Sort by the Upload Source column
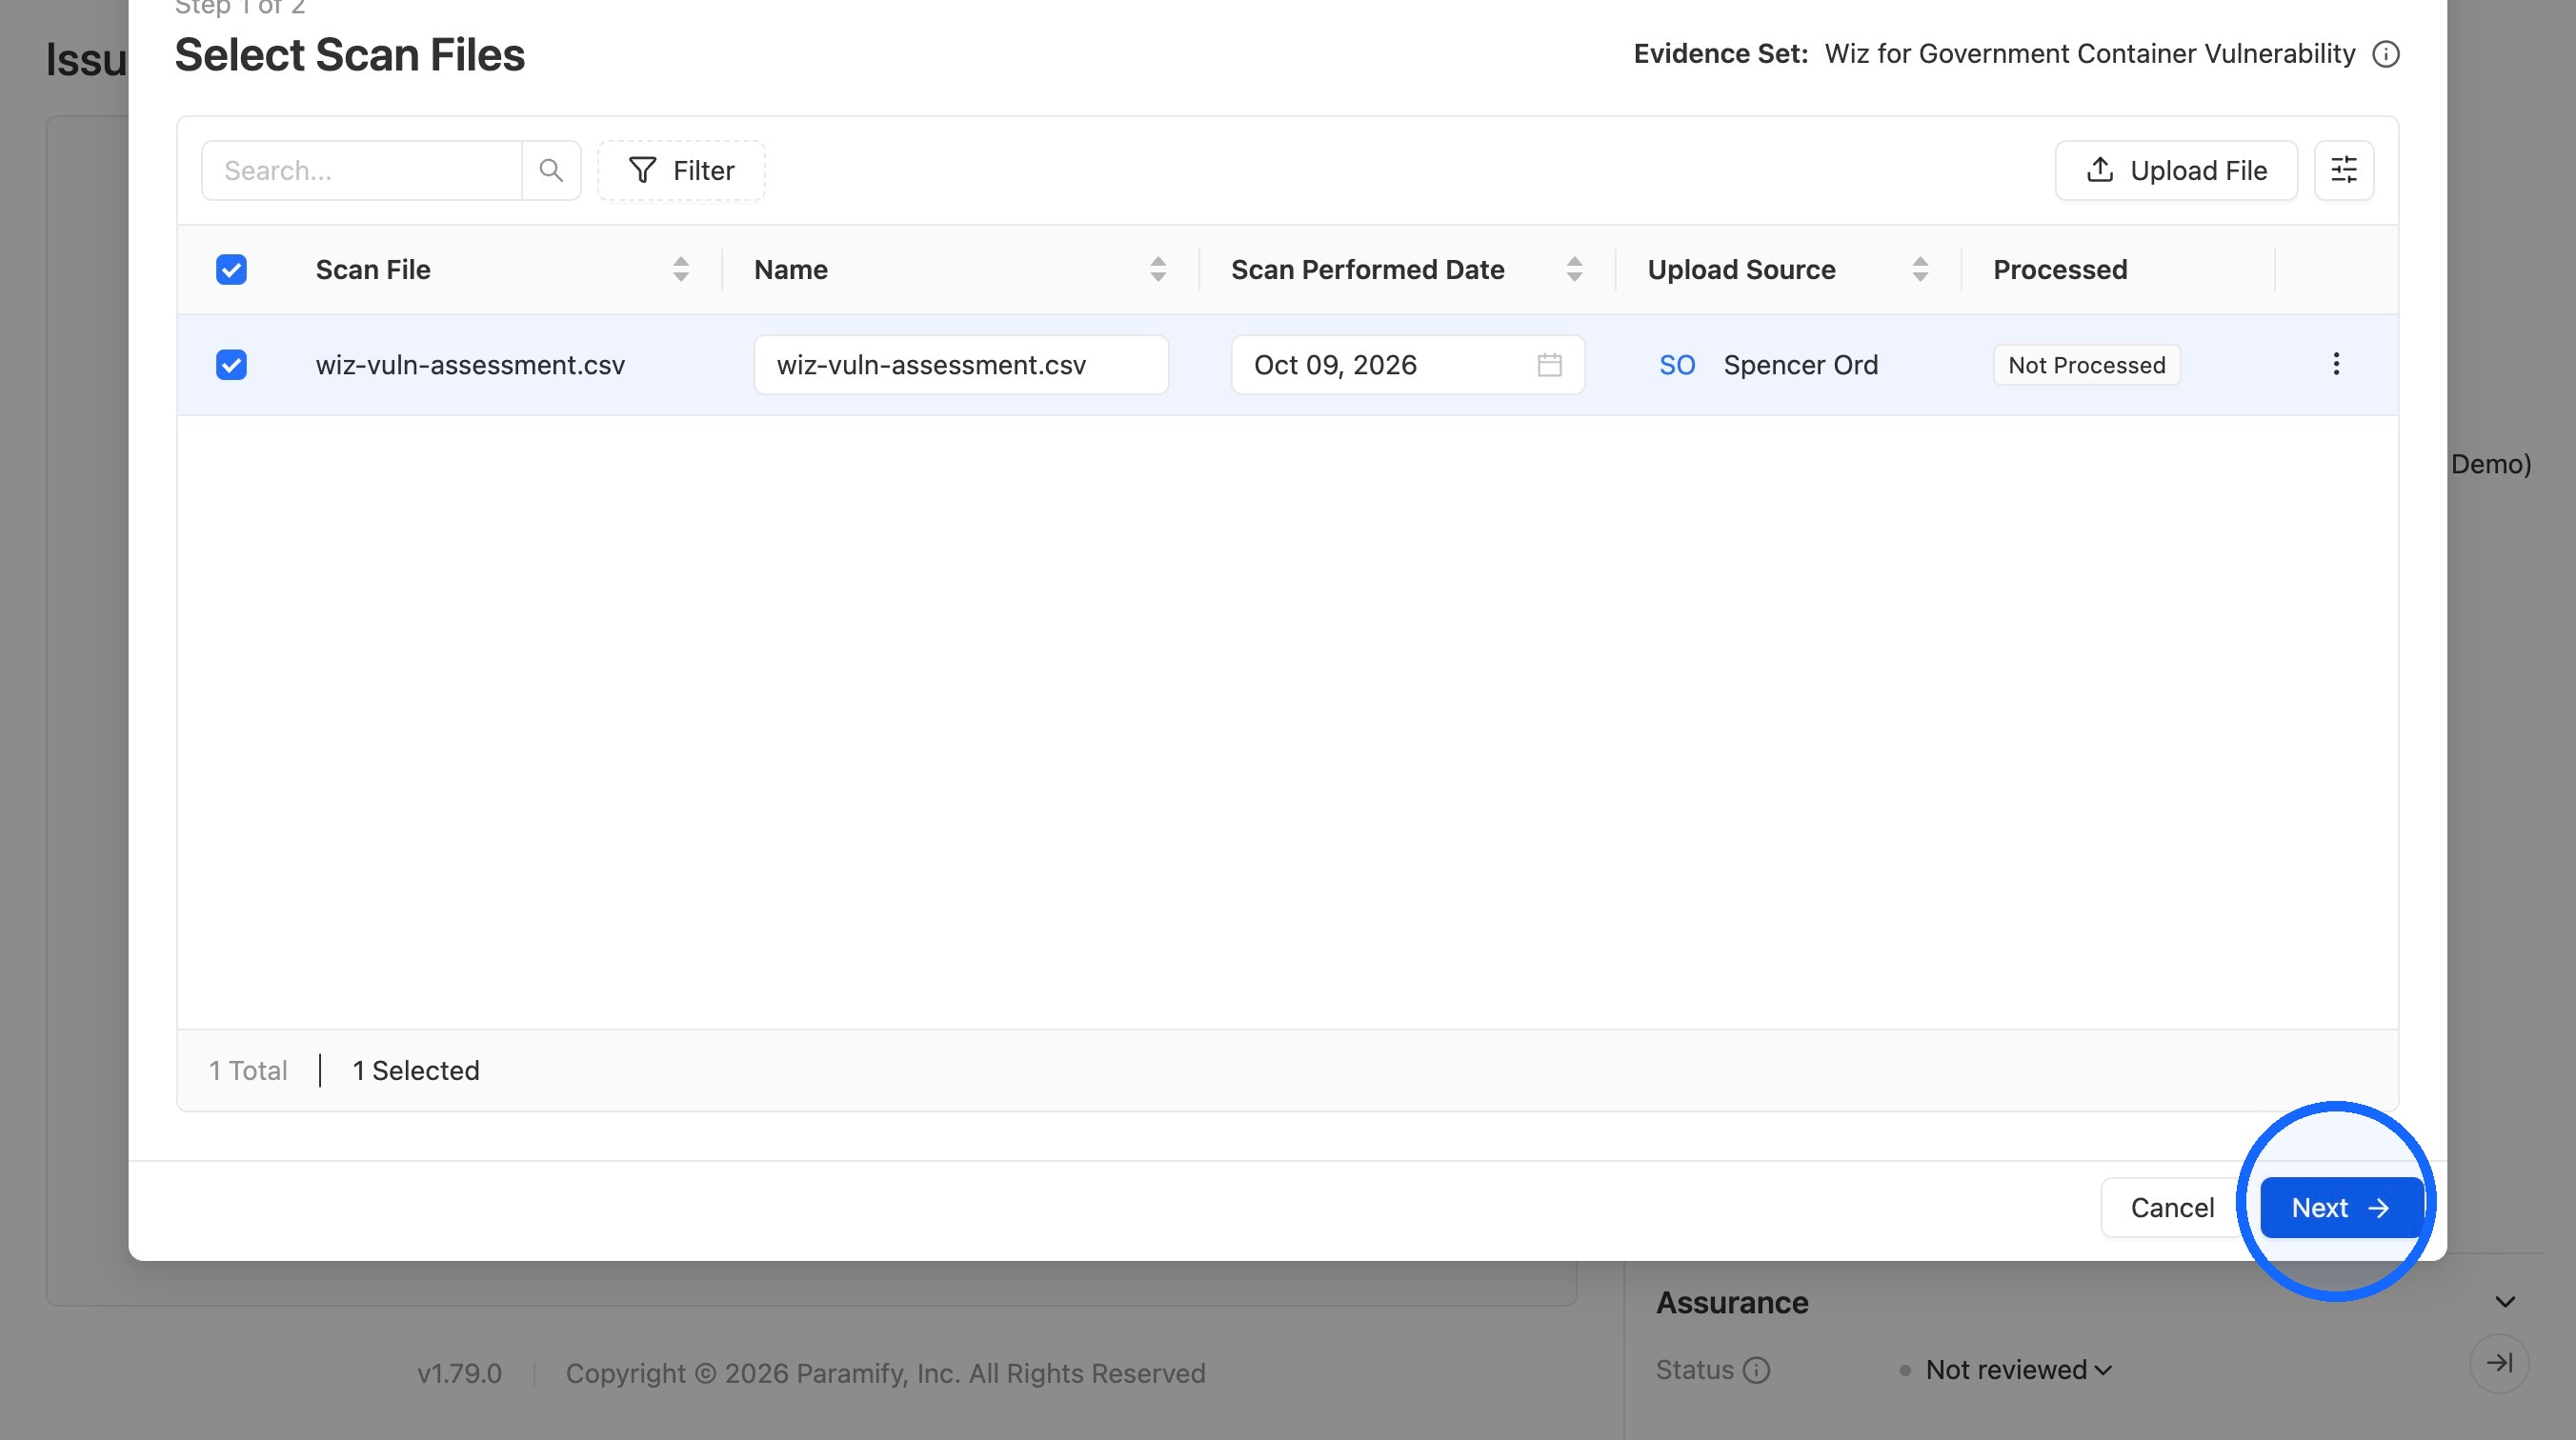The height and width of the screenshot is (1440, 2576). click(1920, 269)
